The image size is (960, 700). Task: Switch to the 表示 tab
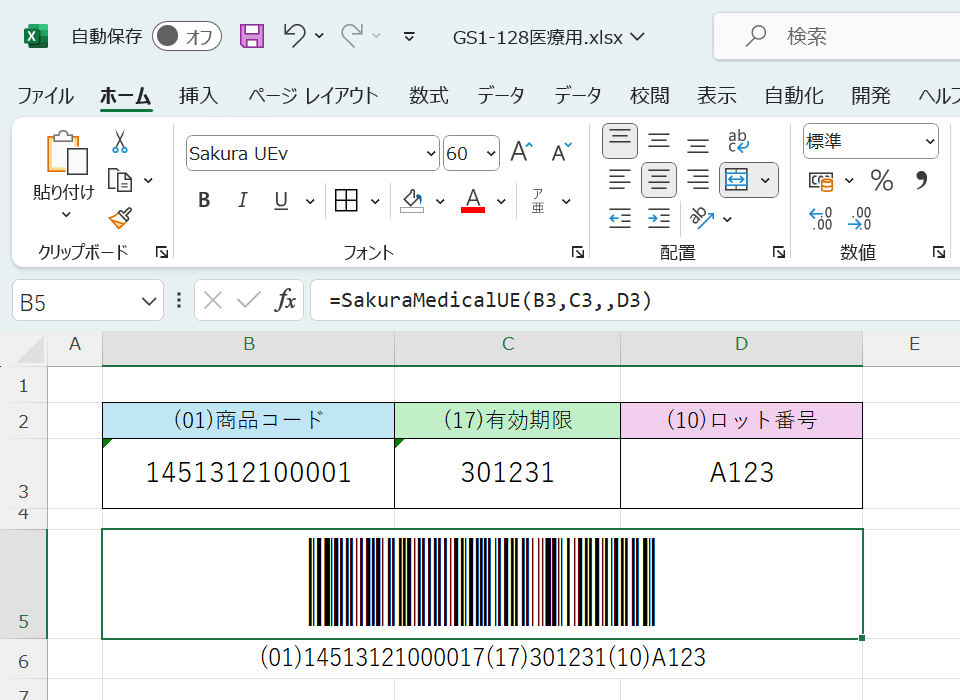click(x=716, y=96)
